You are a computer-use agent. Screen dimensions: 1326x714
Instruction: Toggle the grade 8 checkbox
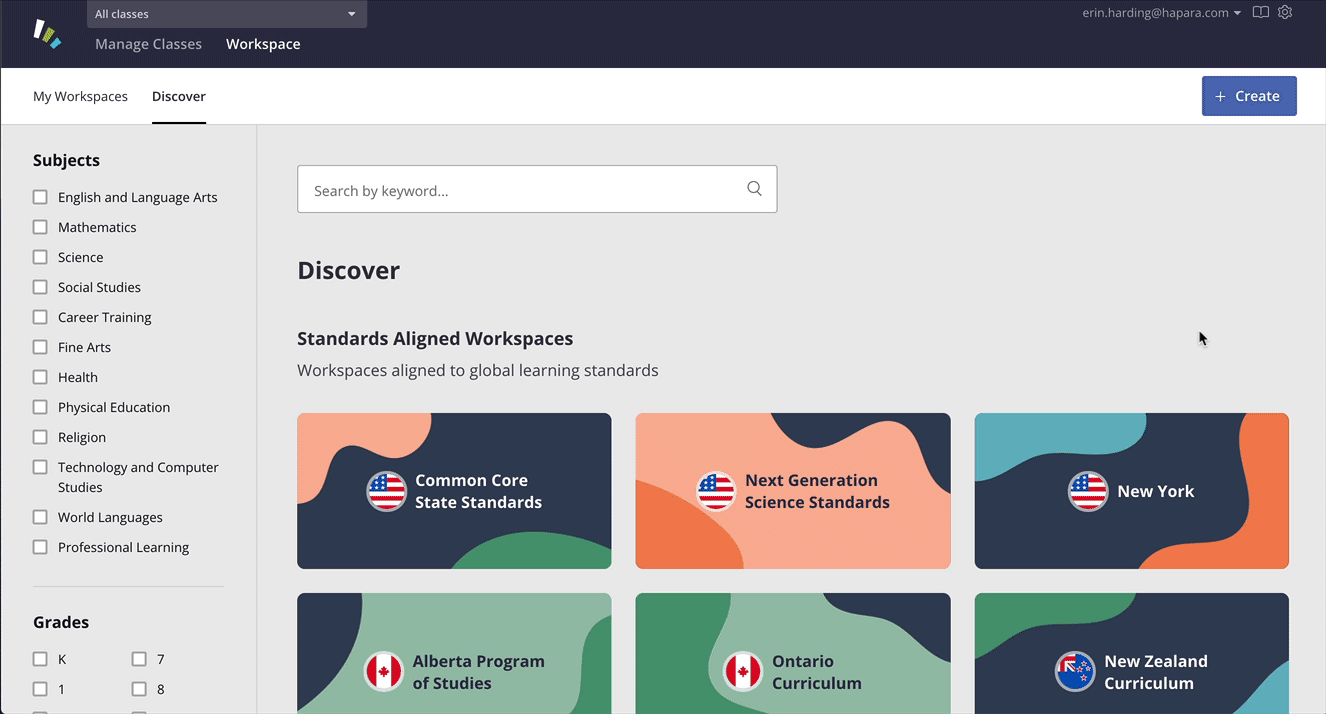pyautogui.click(x=139, y=689)
